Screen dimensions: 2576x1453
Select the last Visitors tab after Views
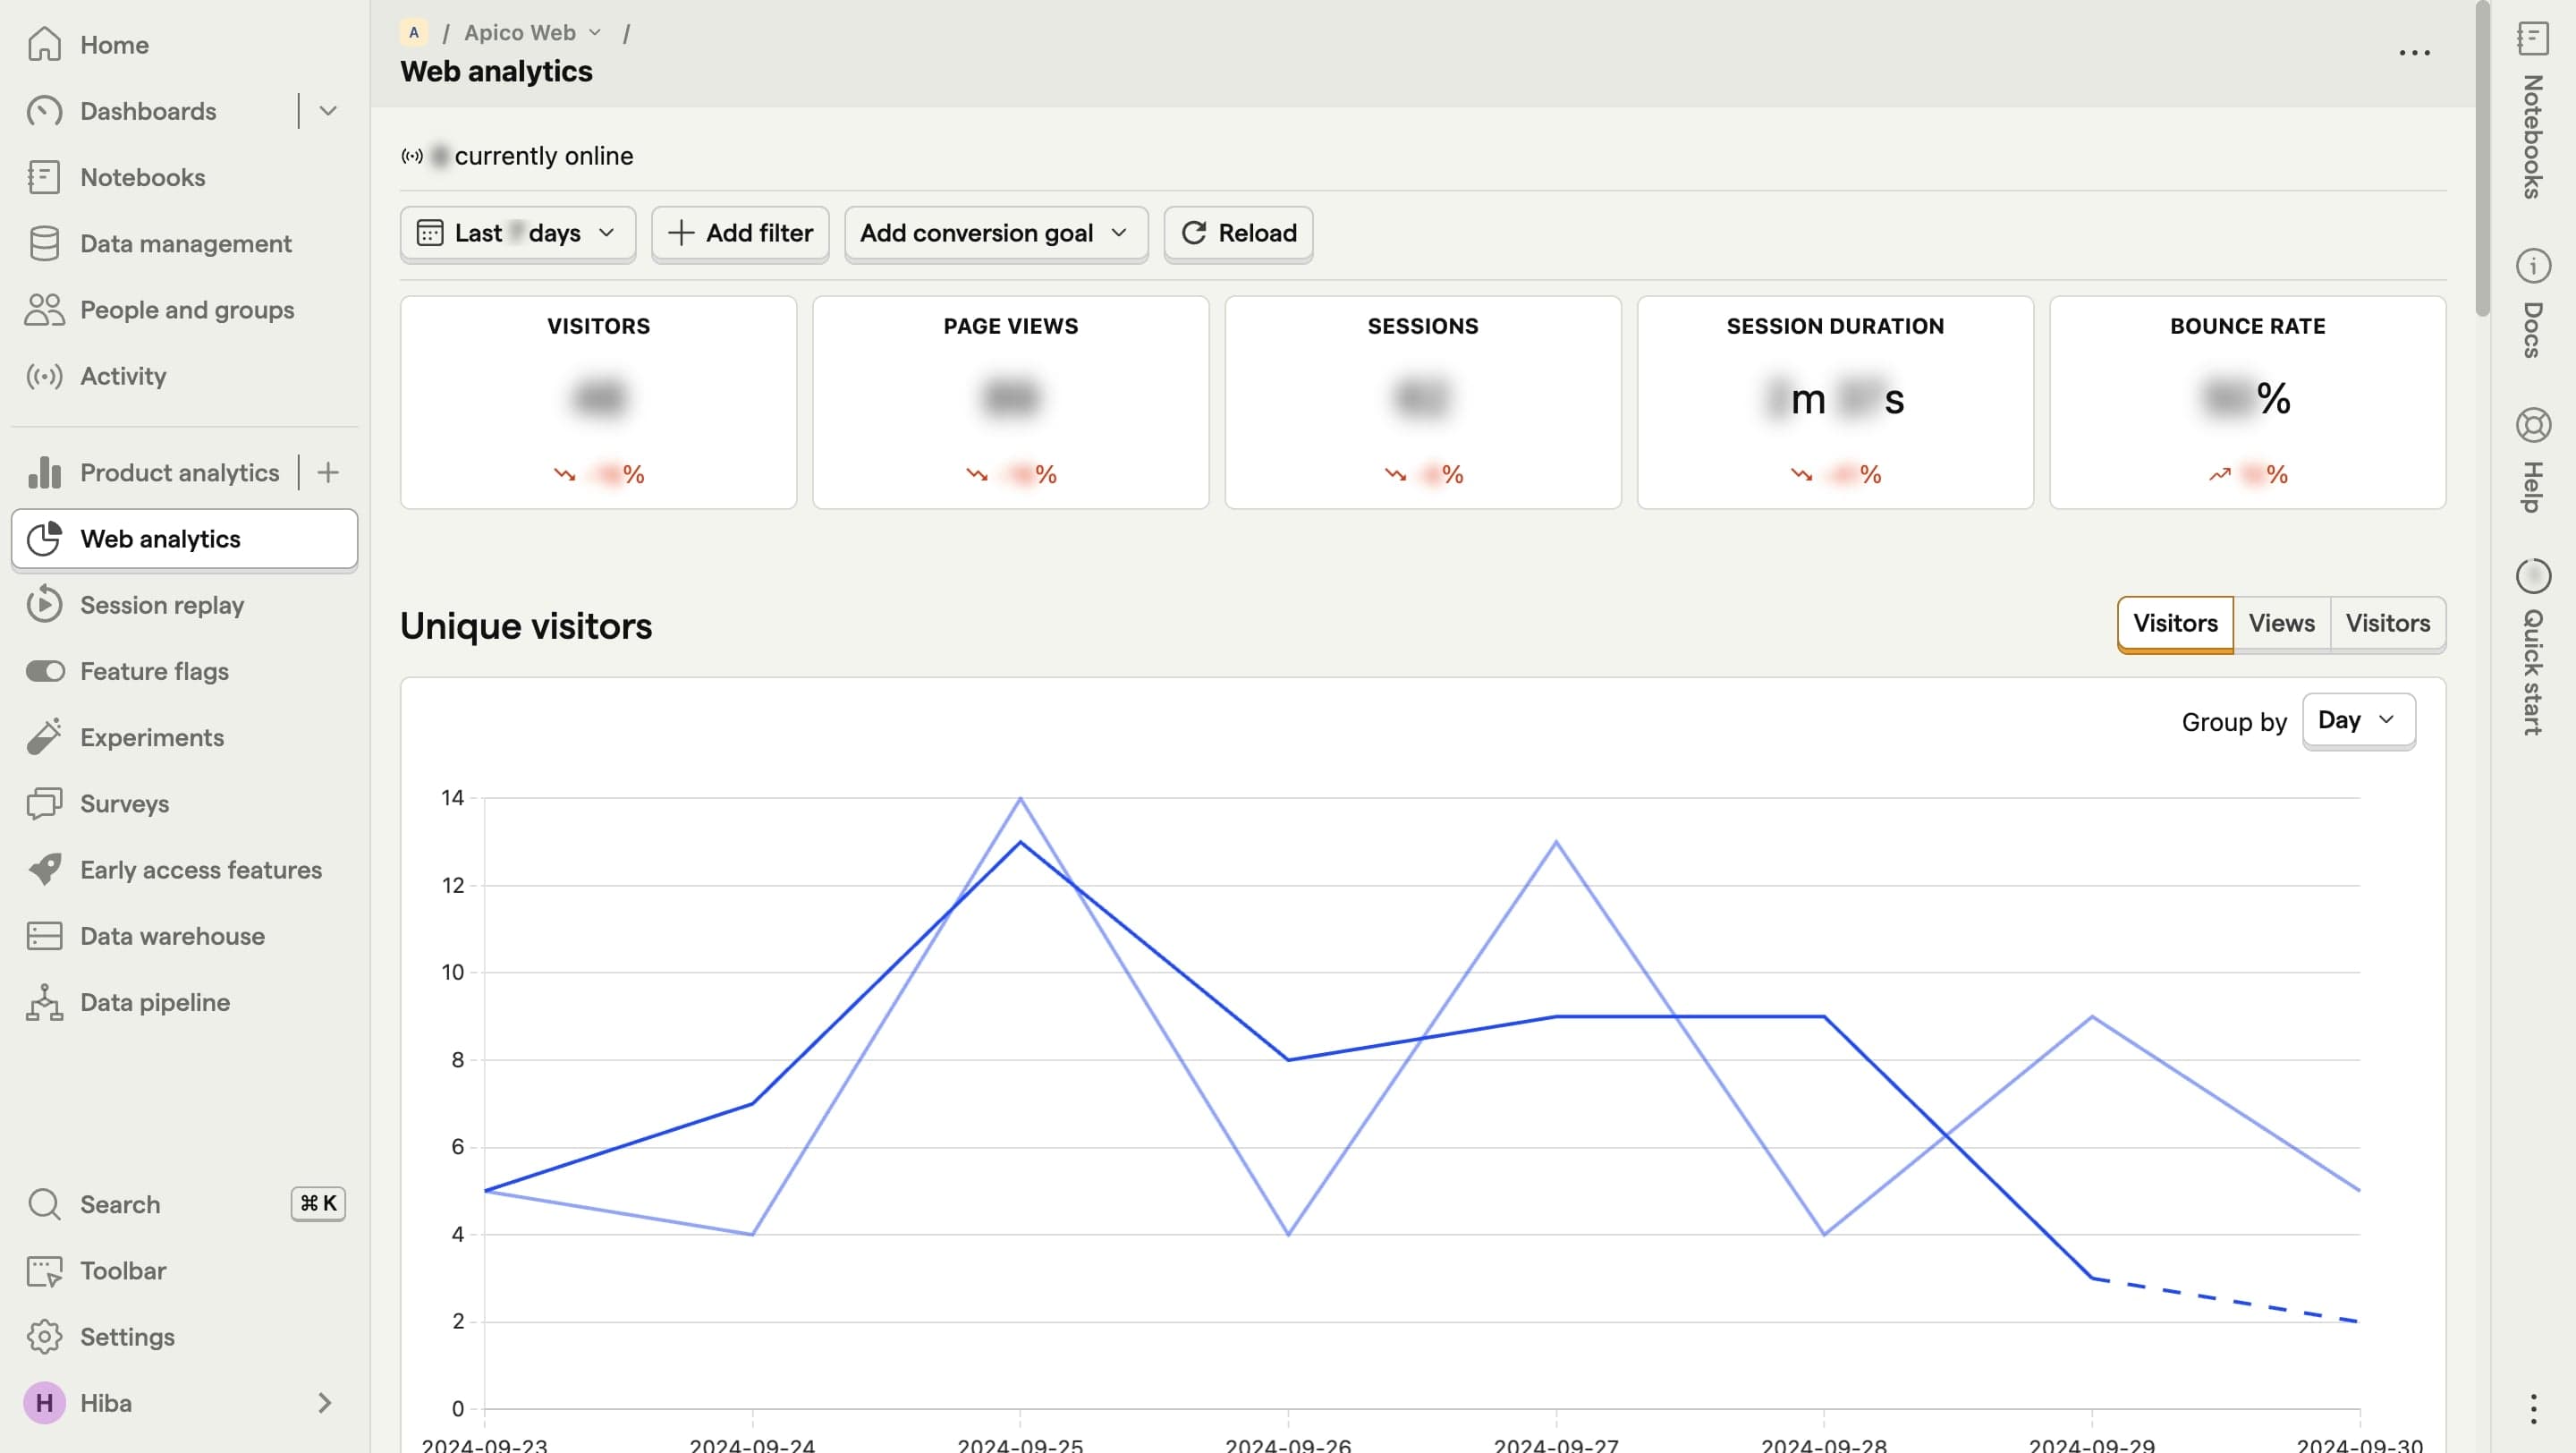point(2388,623)
